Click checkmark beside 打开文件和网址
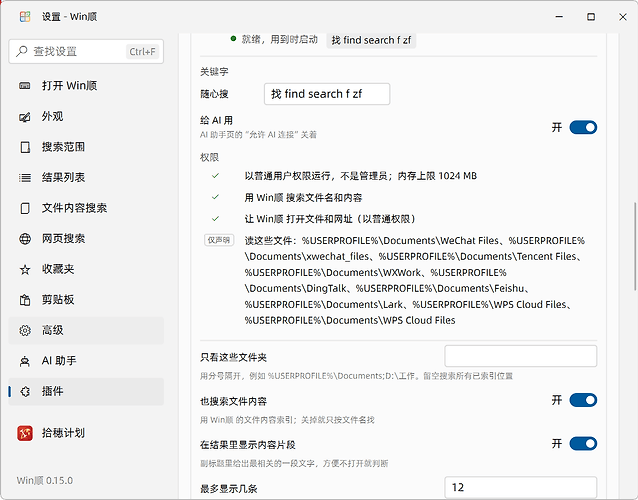Image resolution: width=638 pixels, height=500 pixels. click(x=216, y=218)
